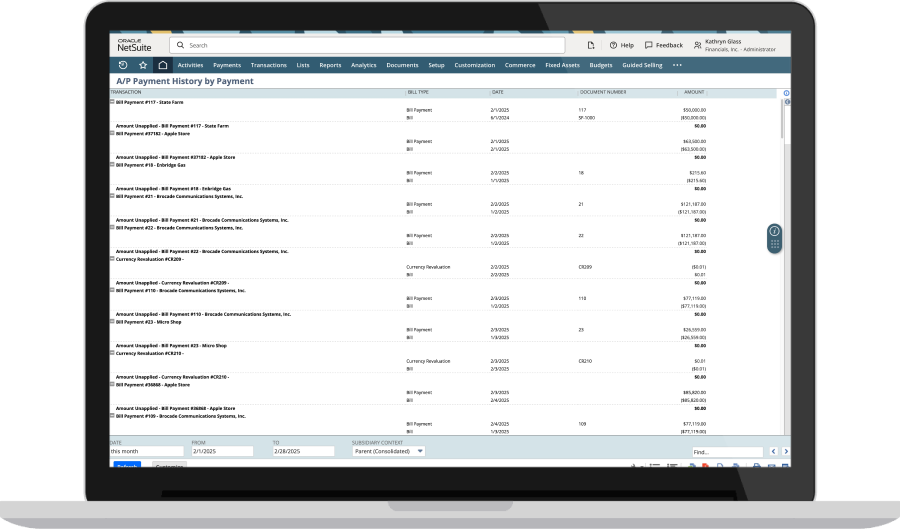
Task: Open the Subsidiary Context dropdown
Action: pyautogui.click(x=389, y=451)
